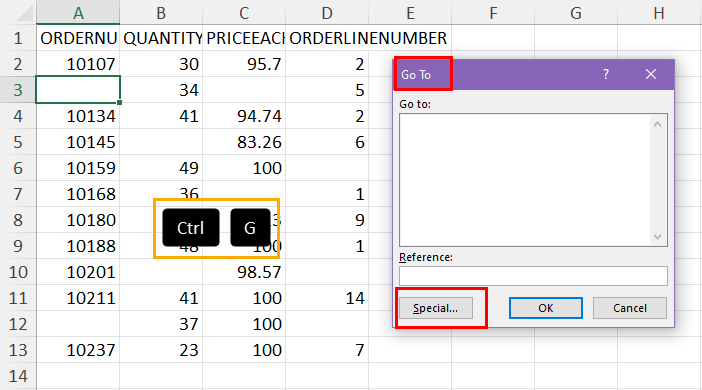Click quantity cell containing 23
702x390 pixels.
click(x=161, y=350)
